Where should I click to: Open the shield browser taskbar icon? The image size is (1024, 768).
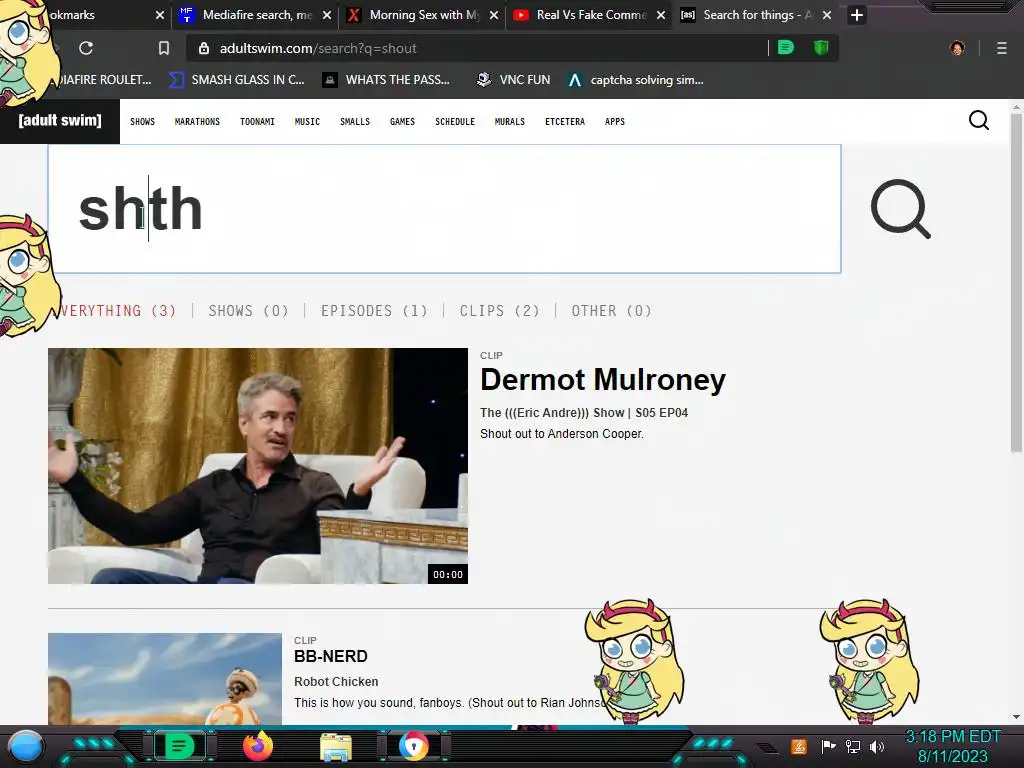[413, 746]
